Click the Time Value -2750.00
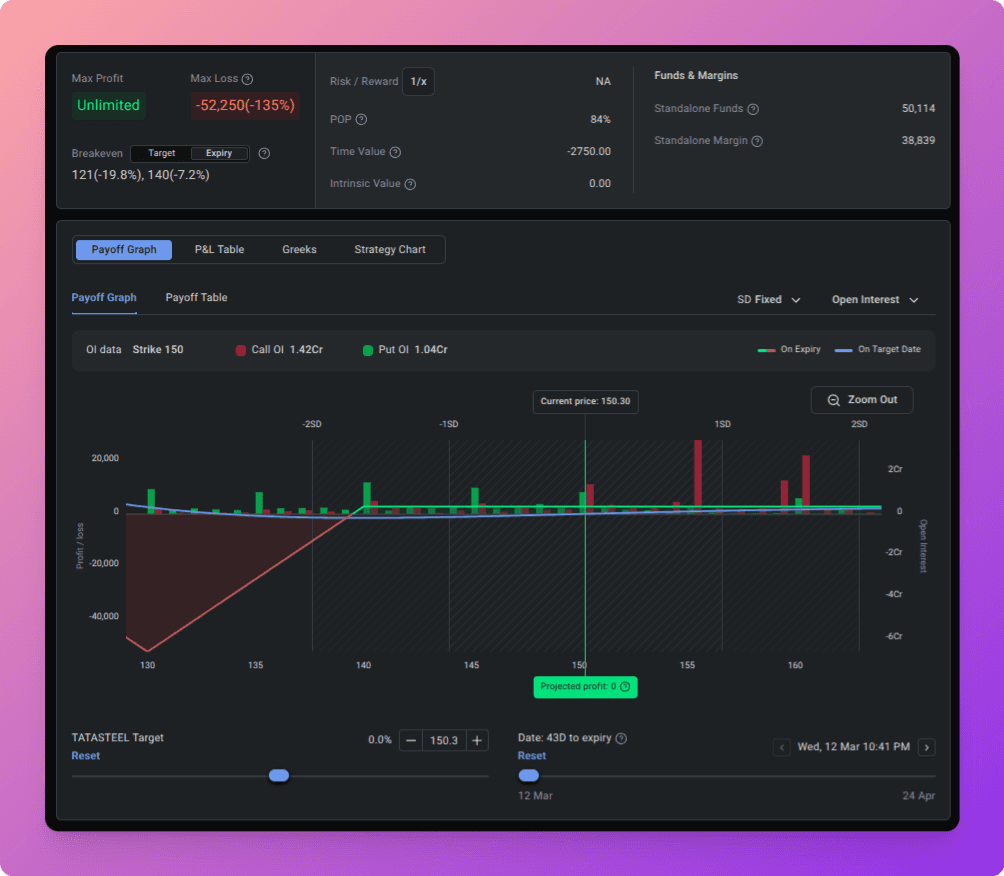 588,152
